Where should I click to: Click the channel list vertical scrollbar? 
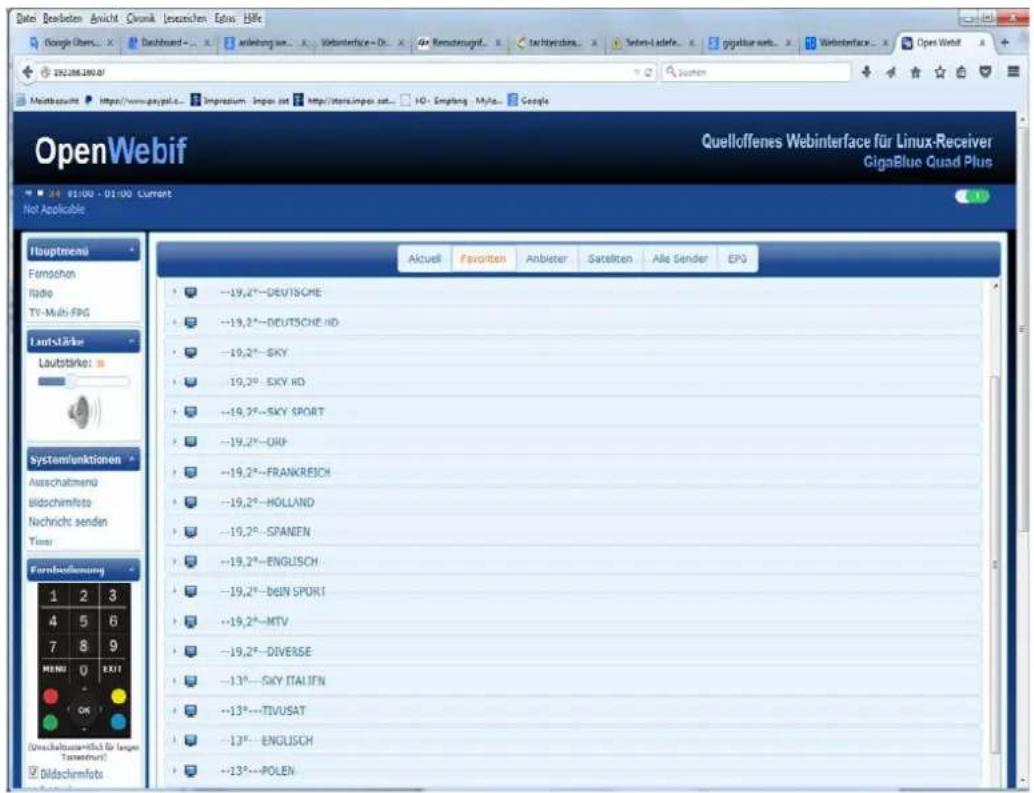click(995, 564)
